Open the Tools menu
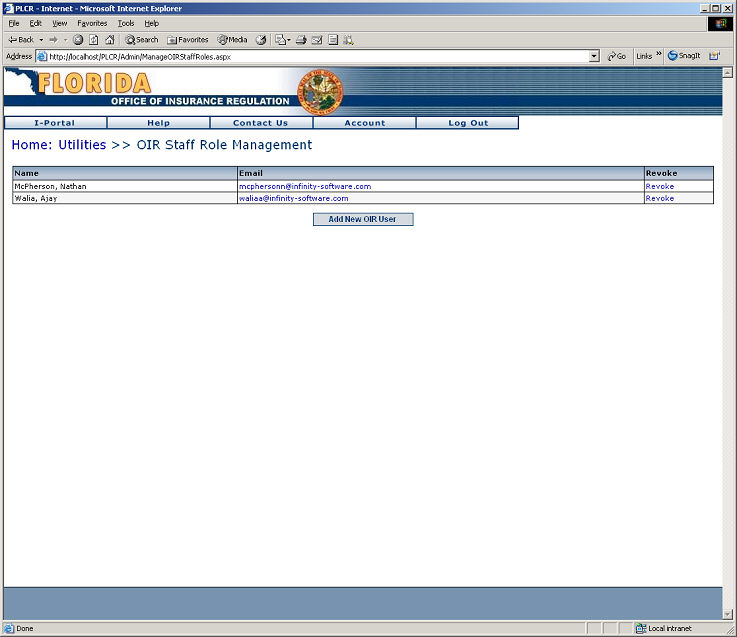 click(x=125, y=23)
